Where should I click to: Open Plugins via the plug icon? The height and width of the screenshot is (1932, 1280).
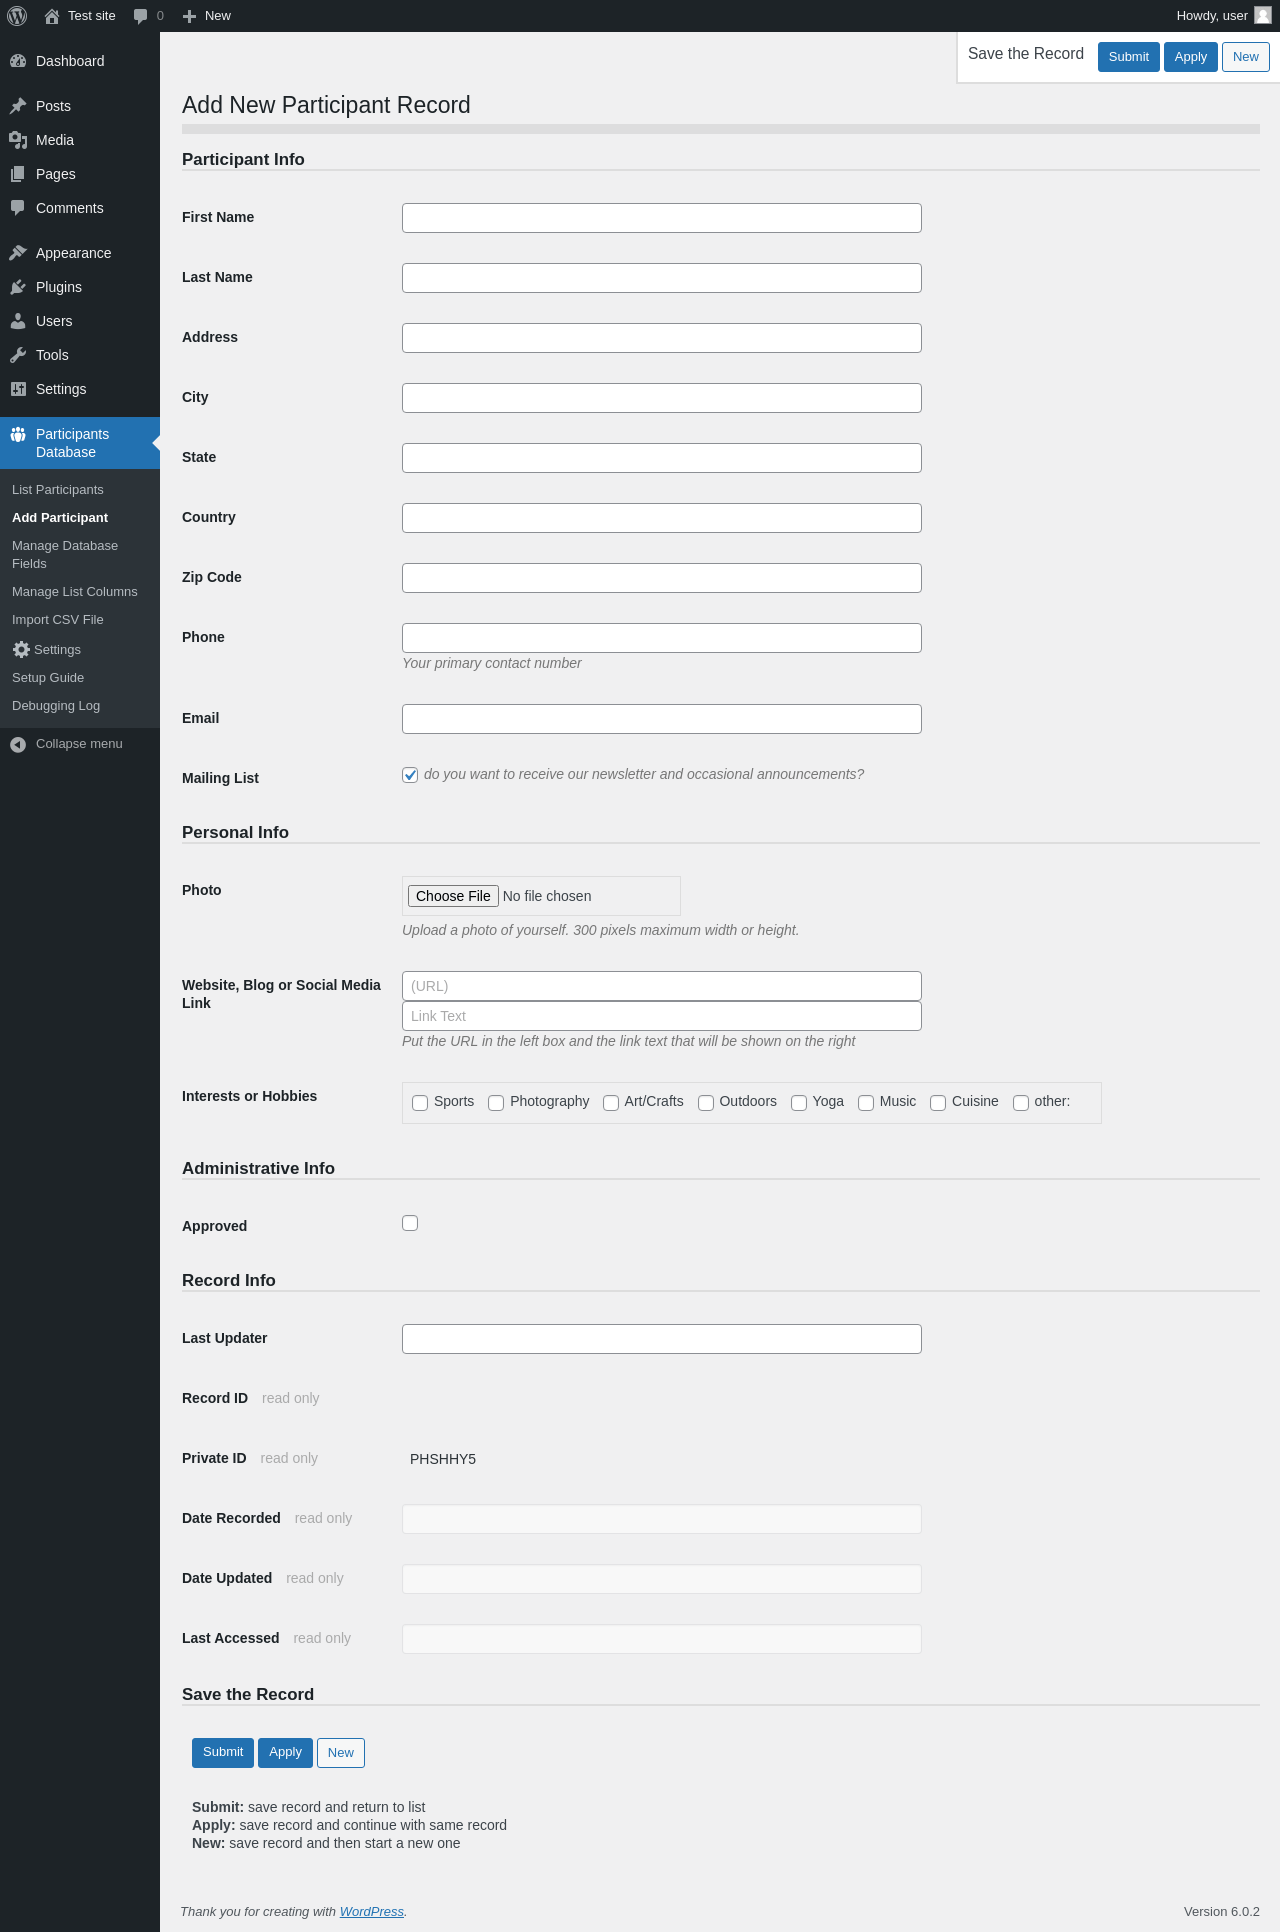coord(18,287)
